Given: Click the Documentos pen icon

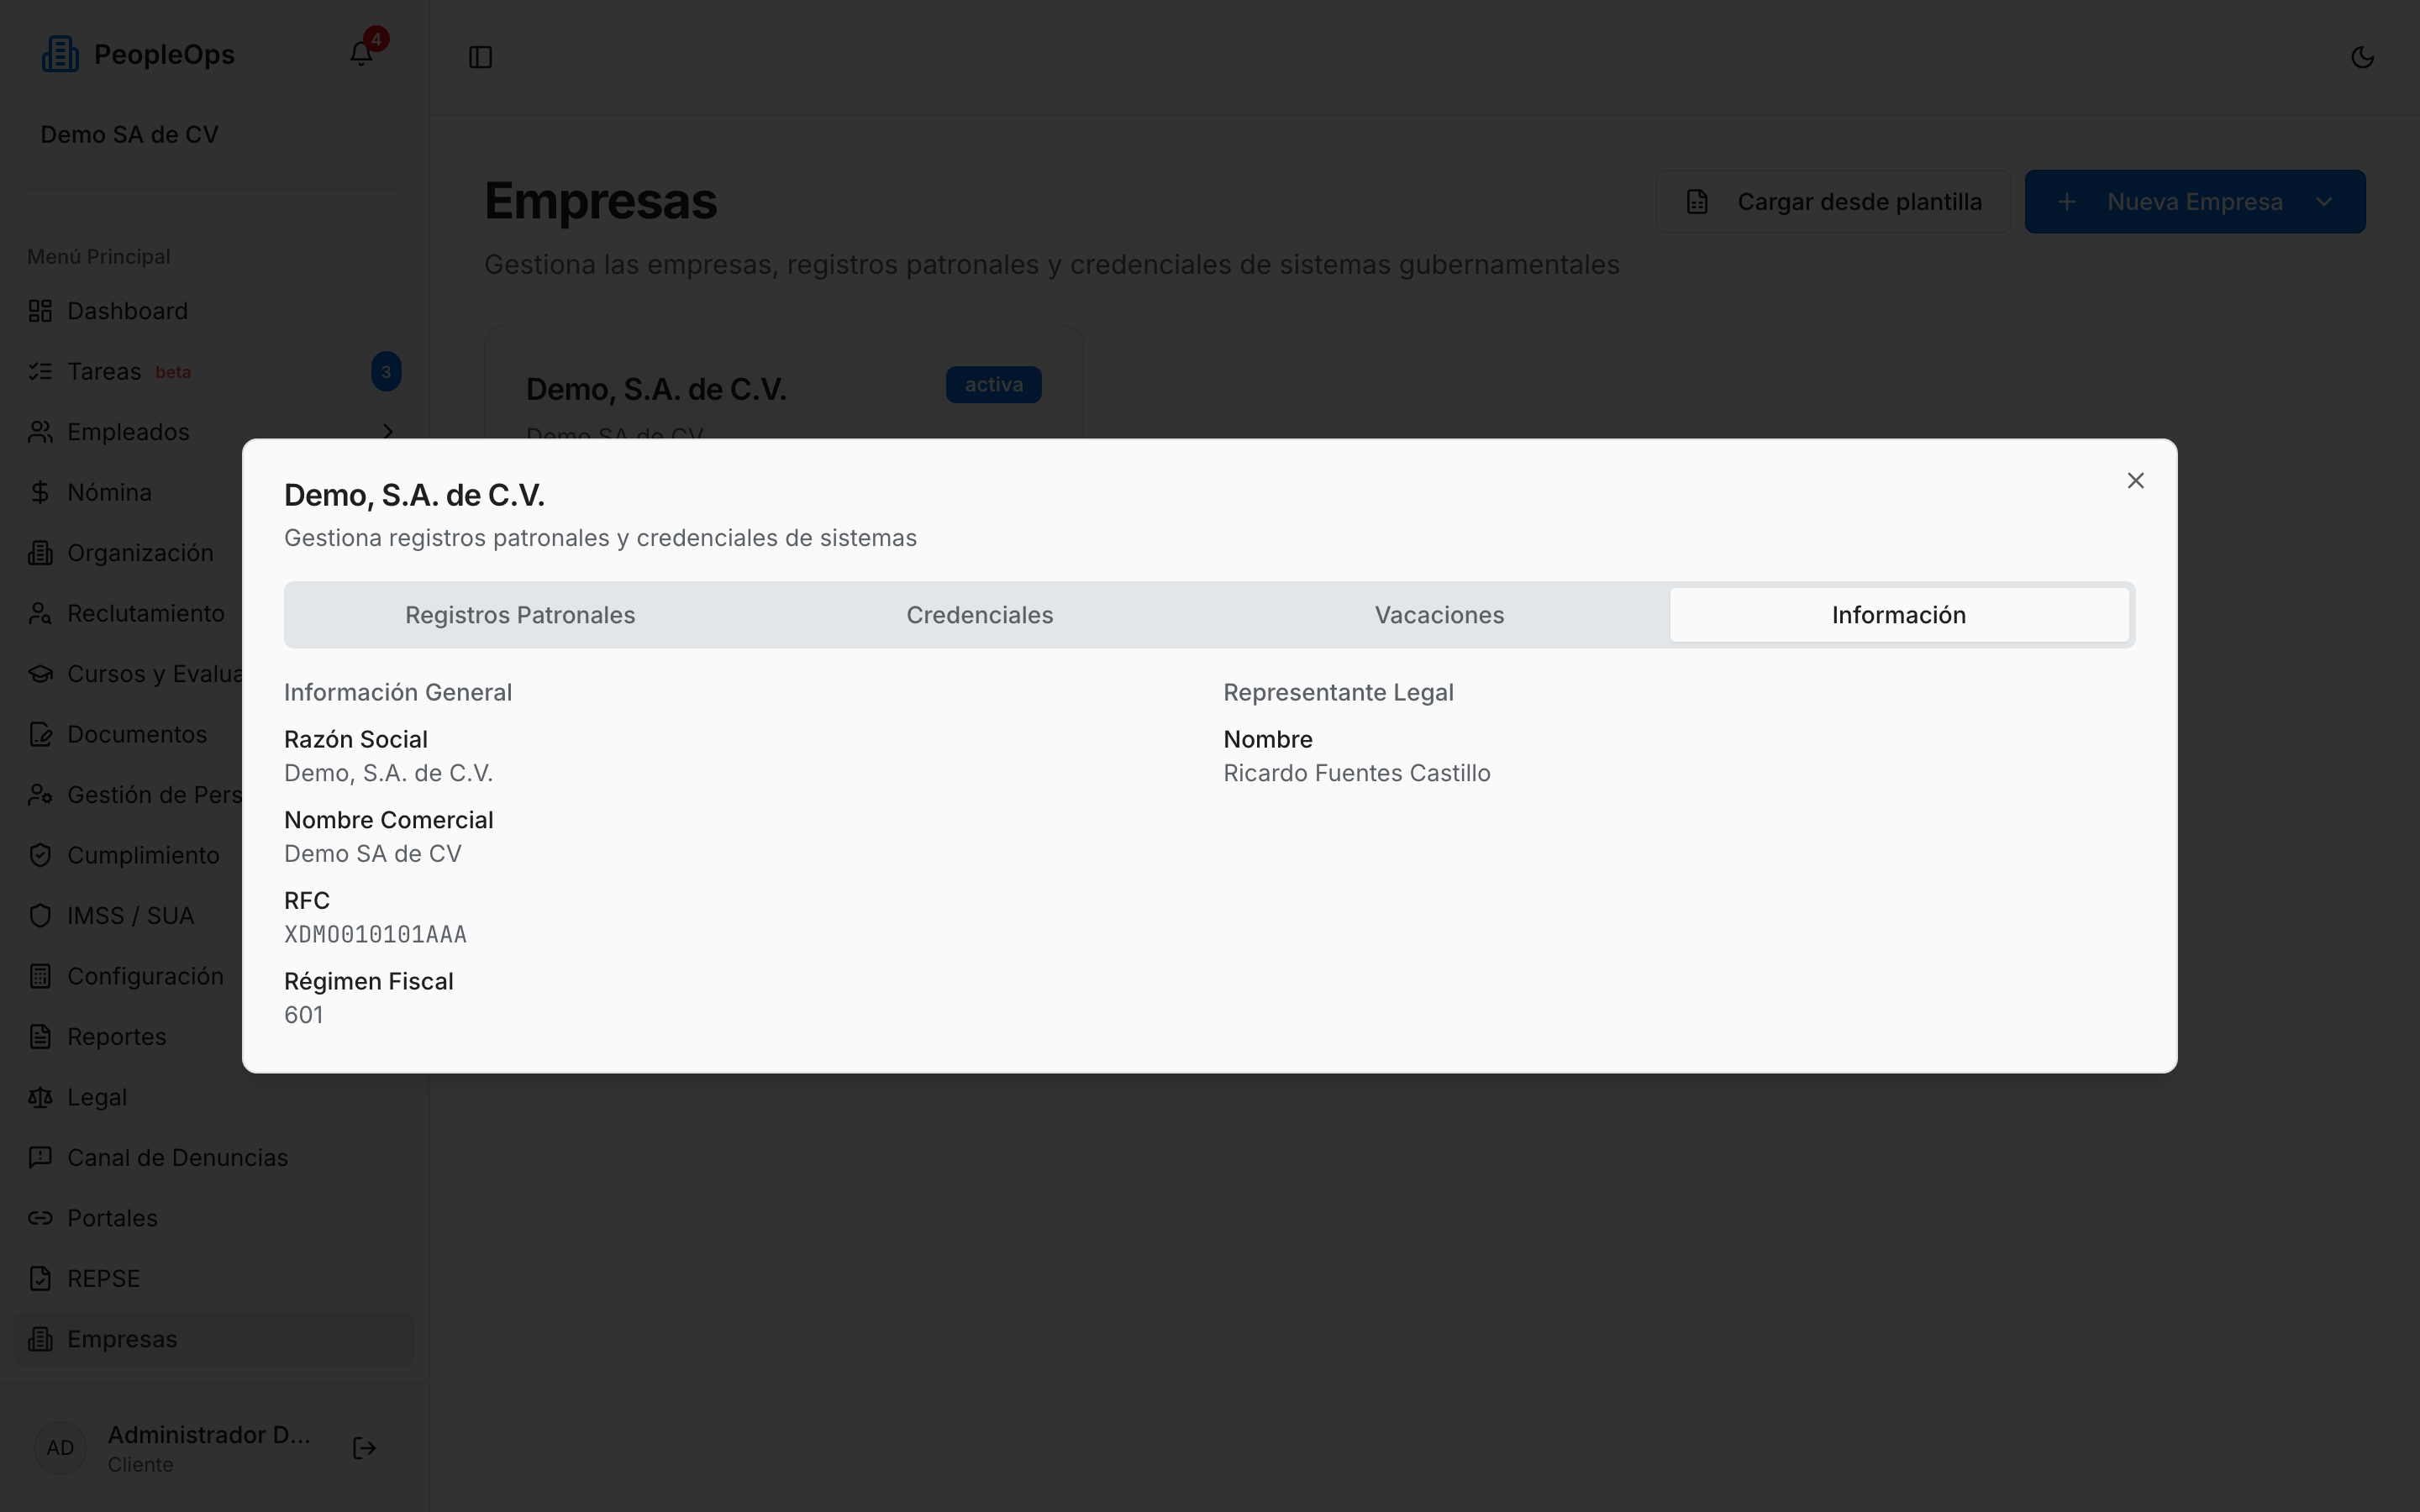Looking at the screenshot, I should pos(40,735).
